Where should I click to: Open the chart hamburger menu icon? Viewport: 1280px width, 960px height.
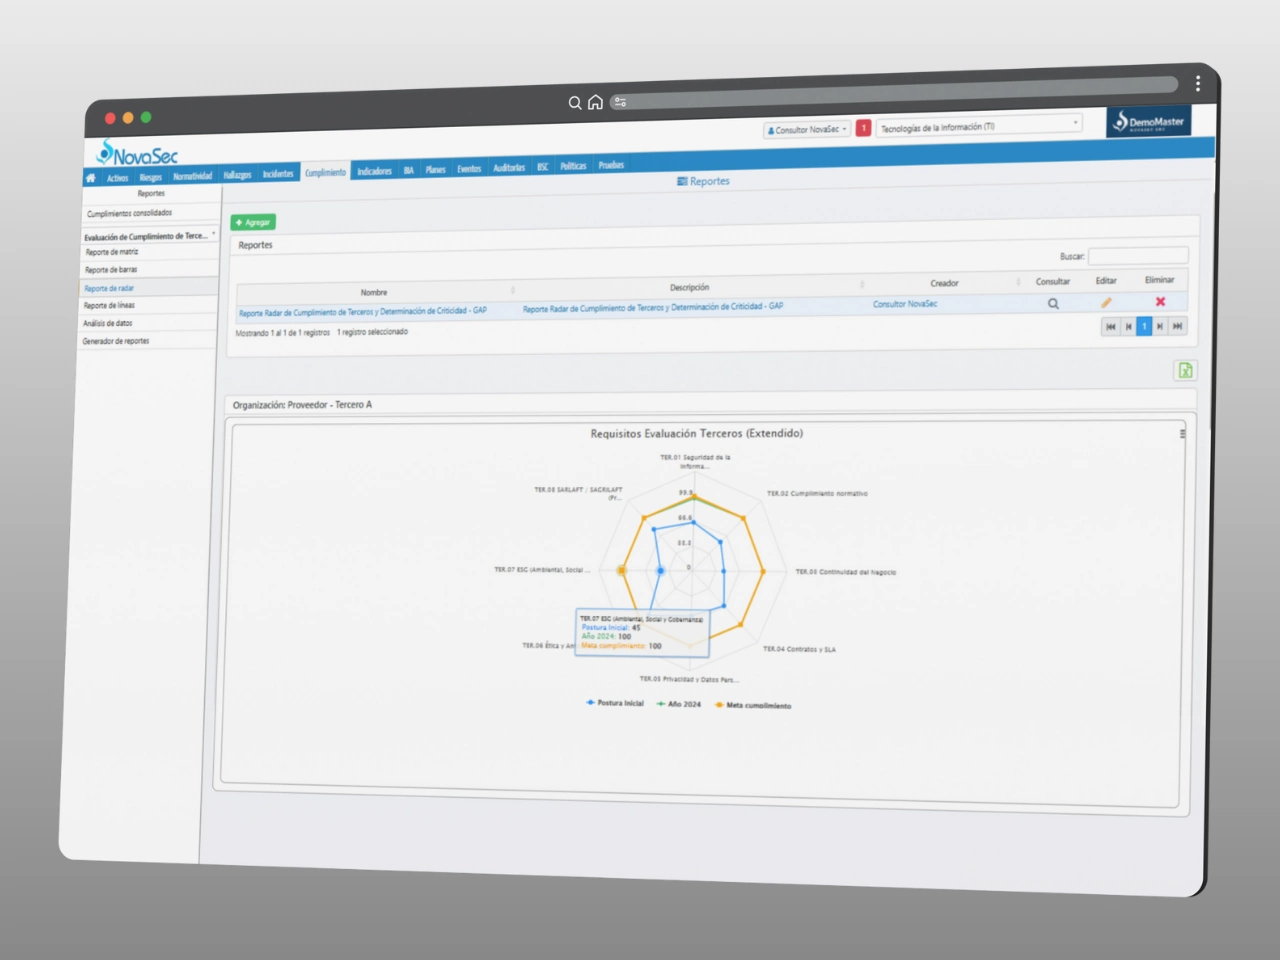click(x=1182, y=434)
